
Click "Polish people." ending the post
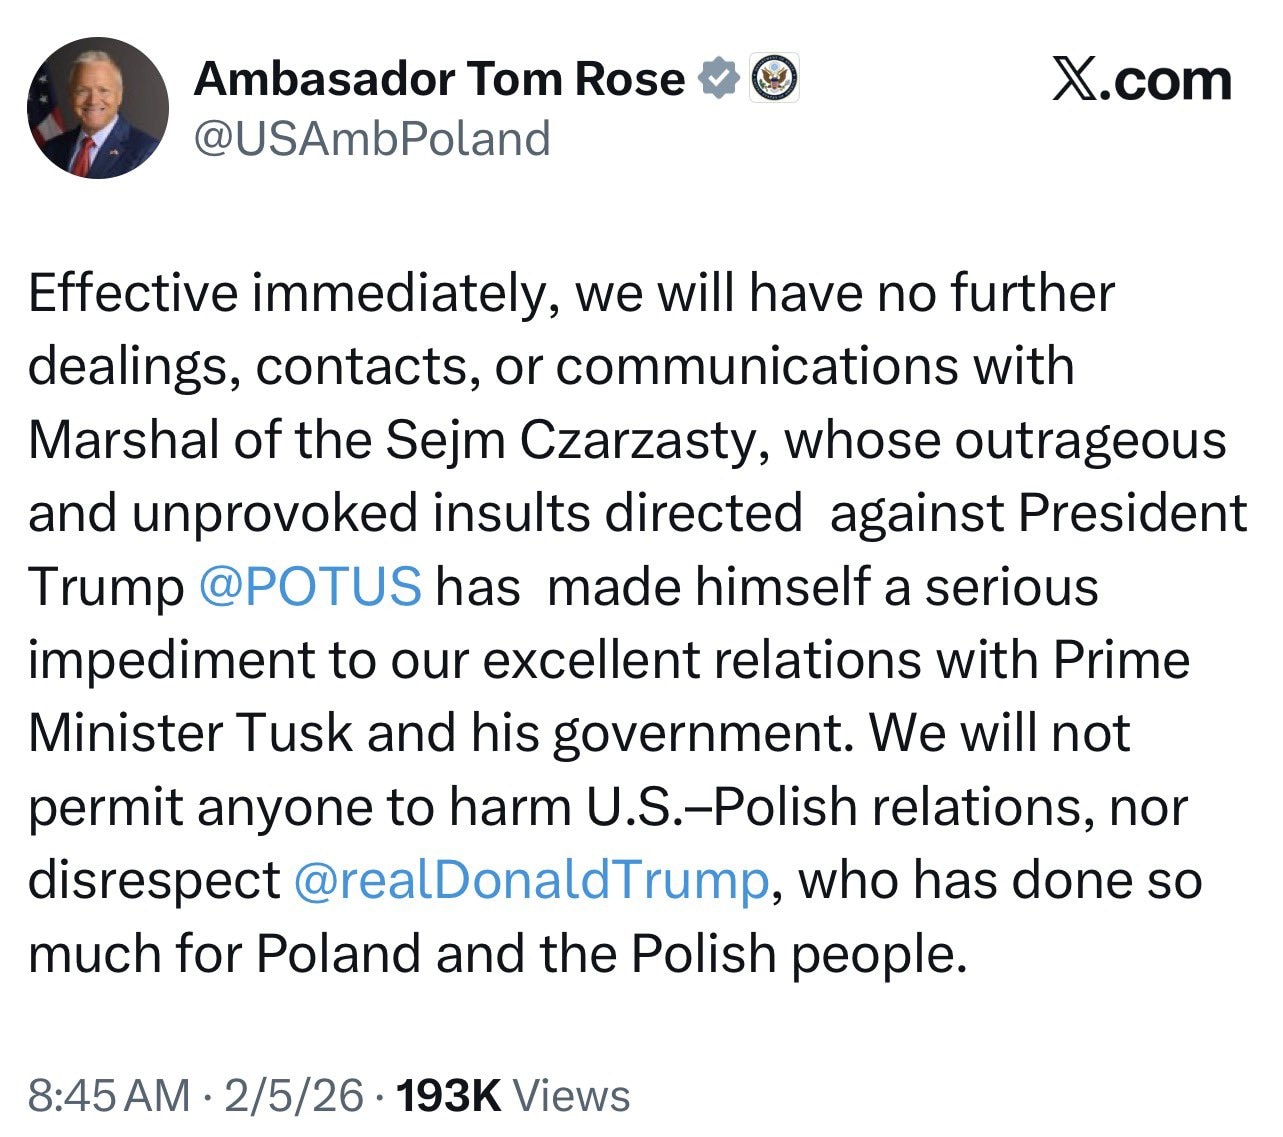click(x=799, y=953)
